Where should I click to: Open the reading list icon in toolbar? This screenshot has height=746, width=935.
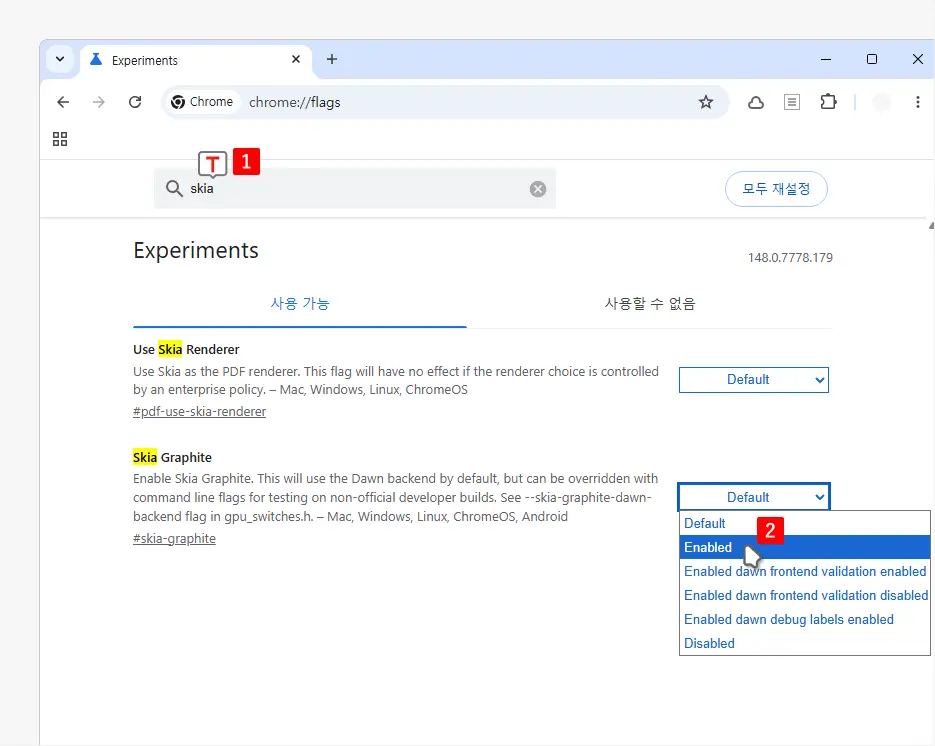[792, 102]
